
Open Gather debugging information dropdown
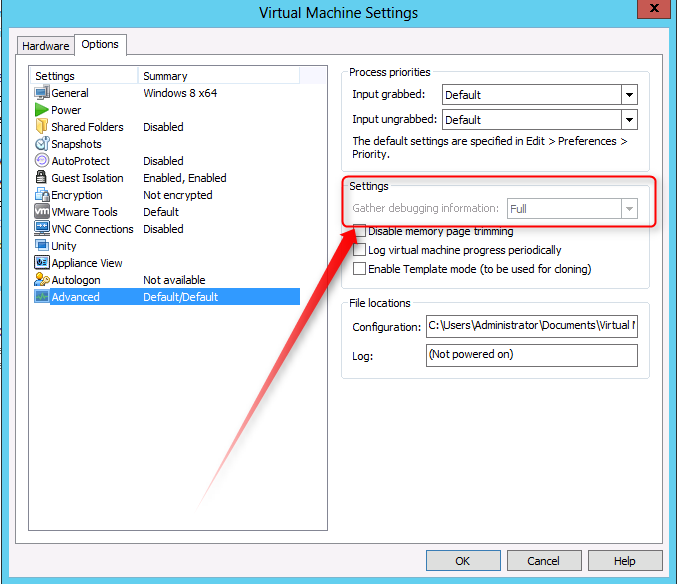tap(629, 208)
